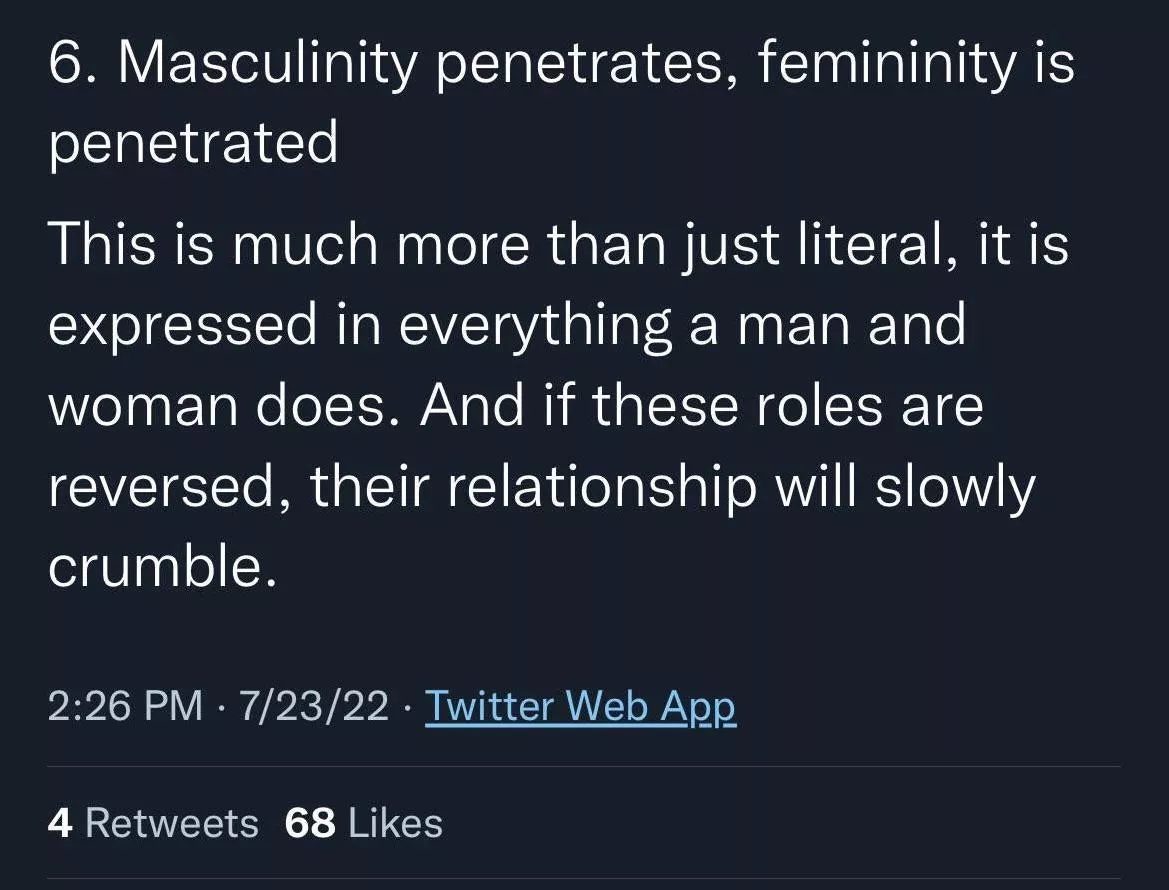Click the standalone word penetrated on line two
This screenshot has height=890, width=1169.
(193, 145)
